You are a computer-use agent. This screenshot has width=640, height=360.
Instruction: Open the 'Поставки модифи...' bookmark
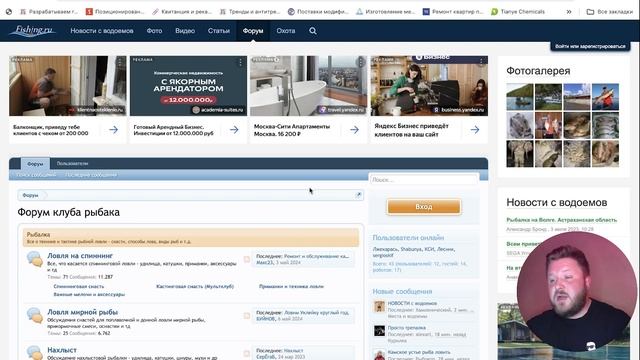pos(318,12)
